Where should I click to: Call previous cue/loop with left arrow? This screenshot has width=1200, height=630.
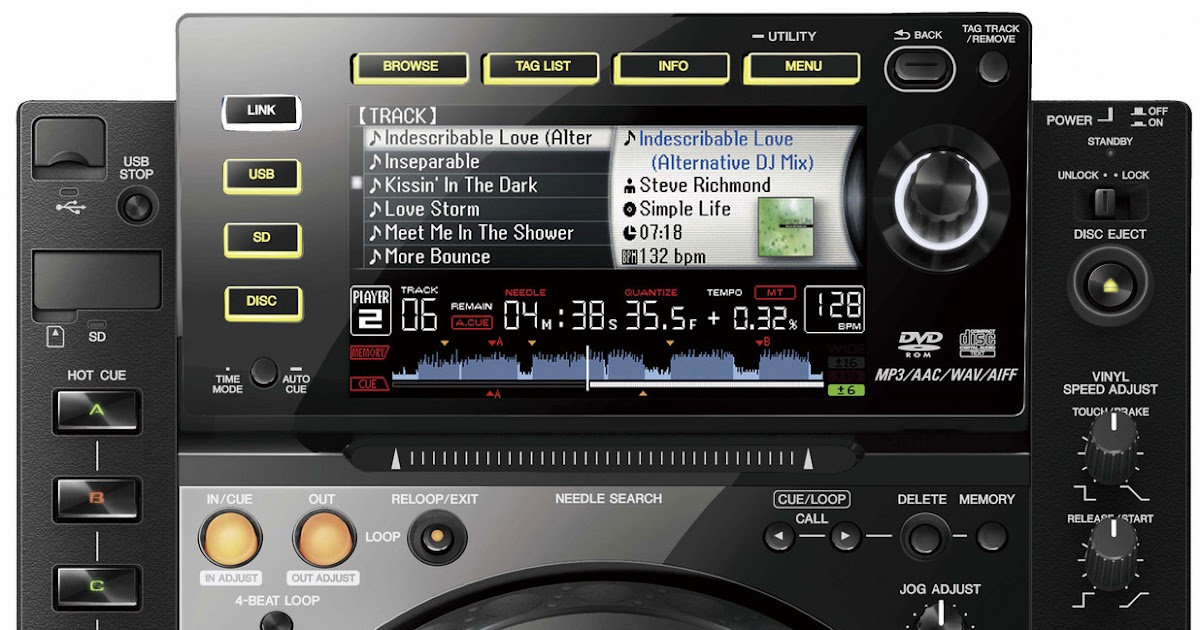[x=778, y=538]
